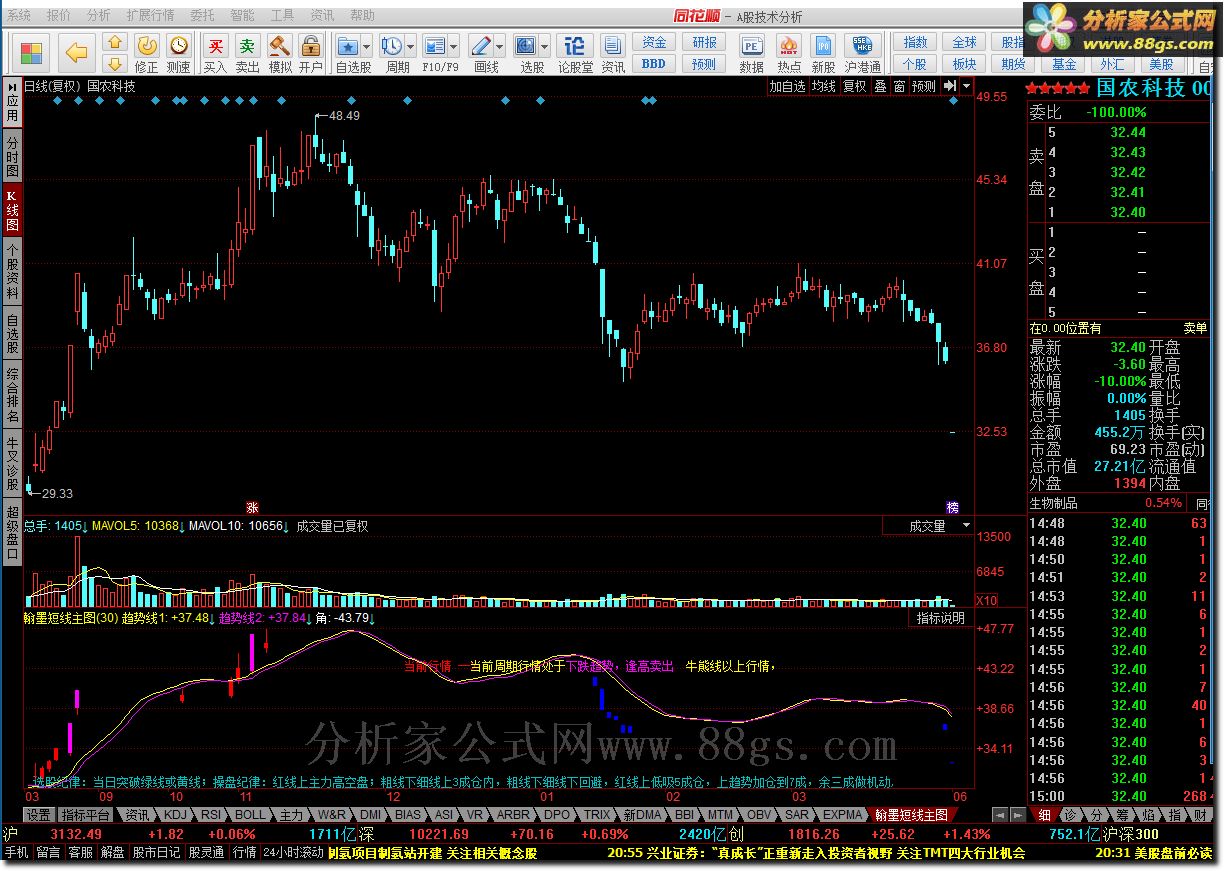The image size is (1225, 871).
Task: Click the colorful home grid icon
Action: 32,52
